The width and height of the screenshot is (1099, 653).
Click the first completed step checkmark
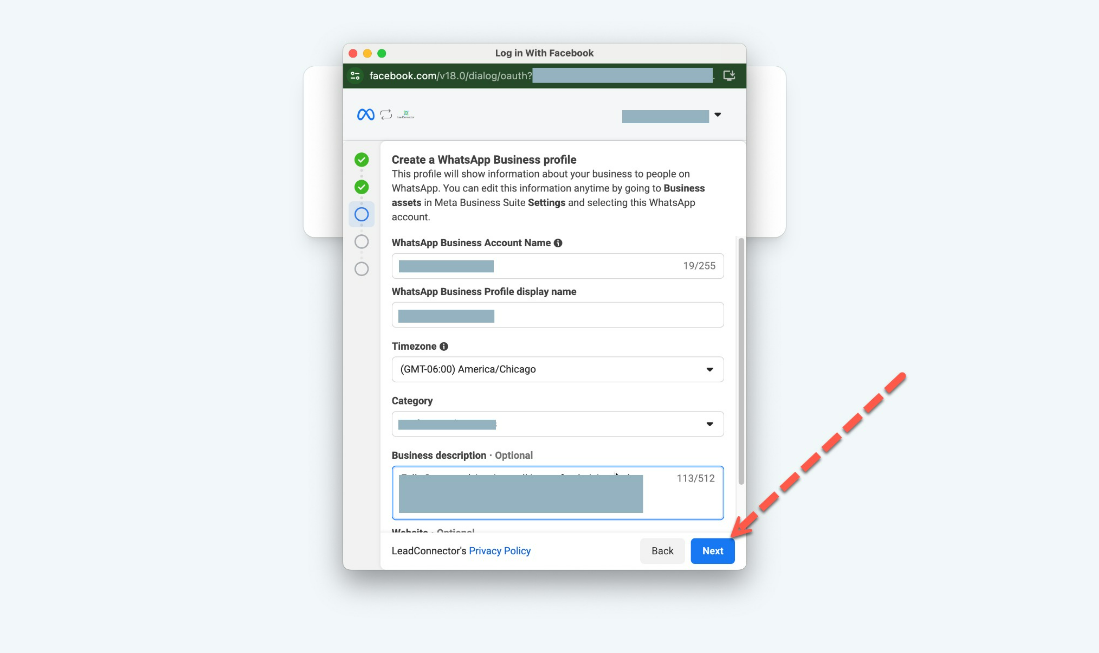point(361,160)
